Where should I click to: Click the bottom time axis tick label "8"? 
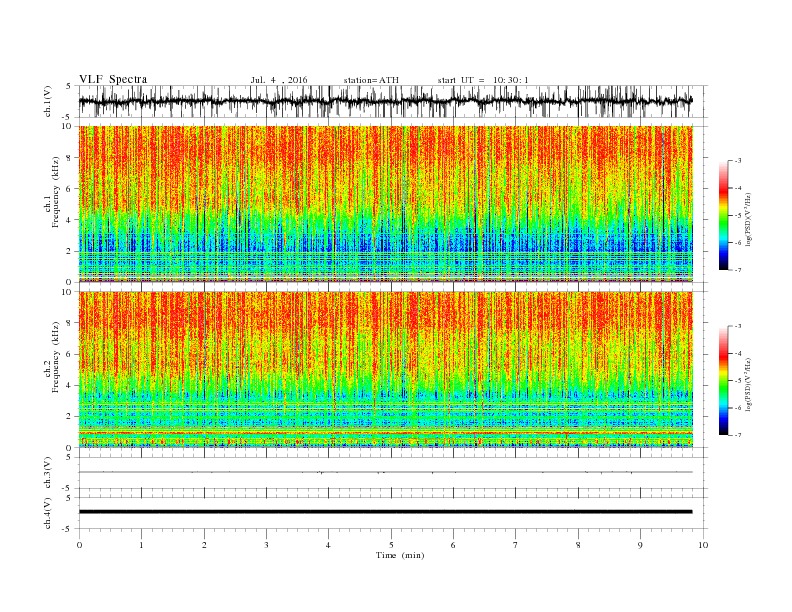click(x=578, y=545)
